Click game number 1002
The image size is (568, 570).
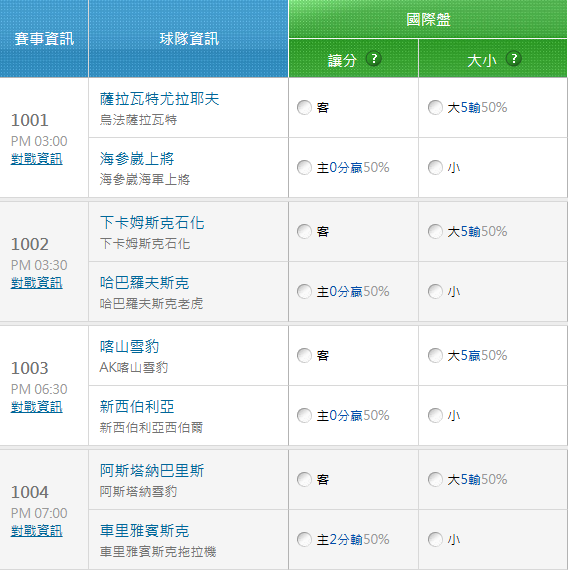pos(29,244)
